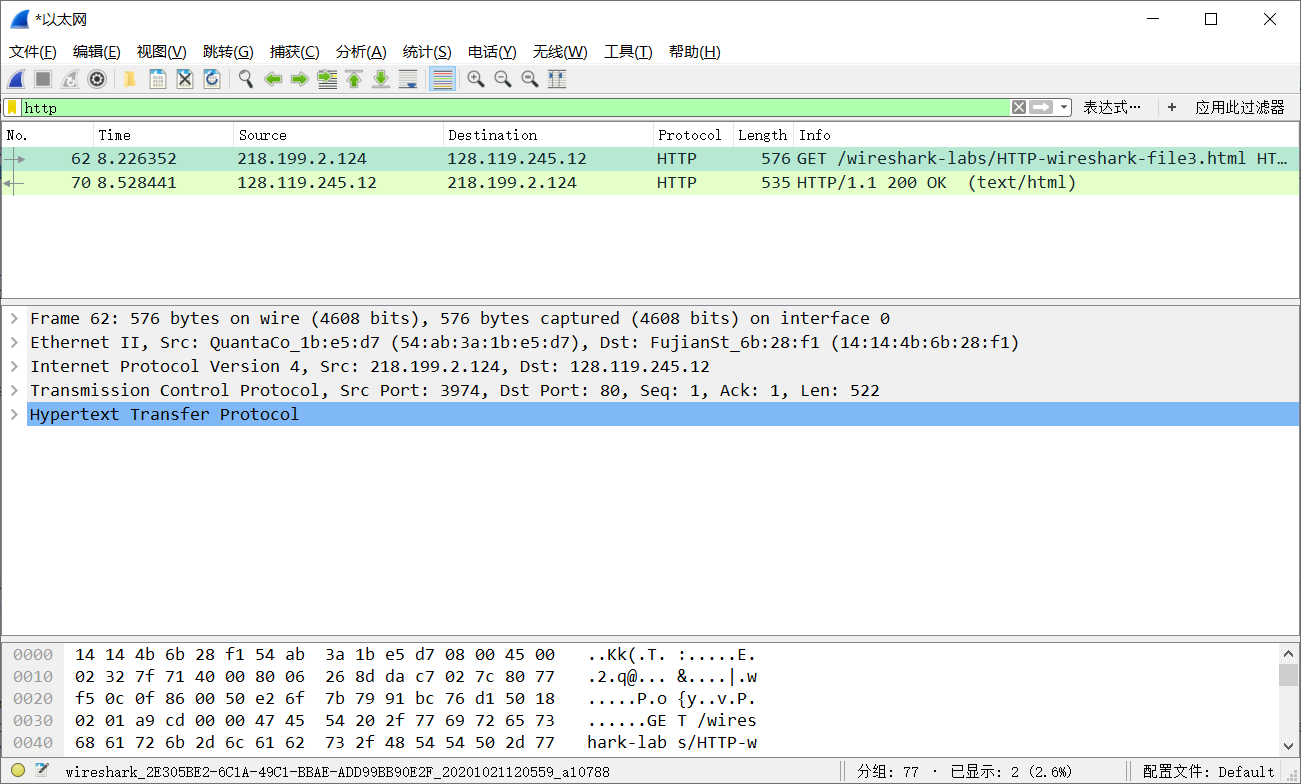Jump to the last packet

coord(381,79)
